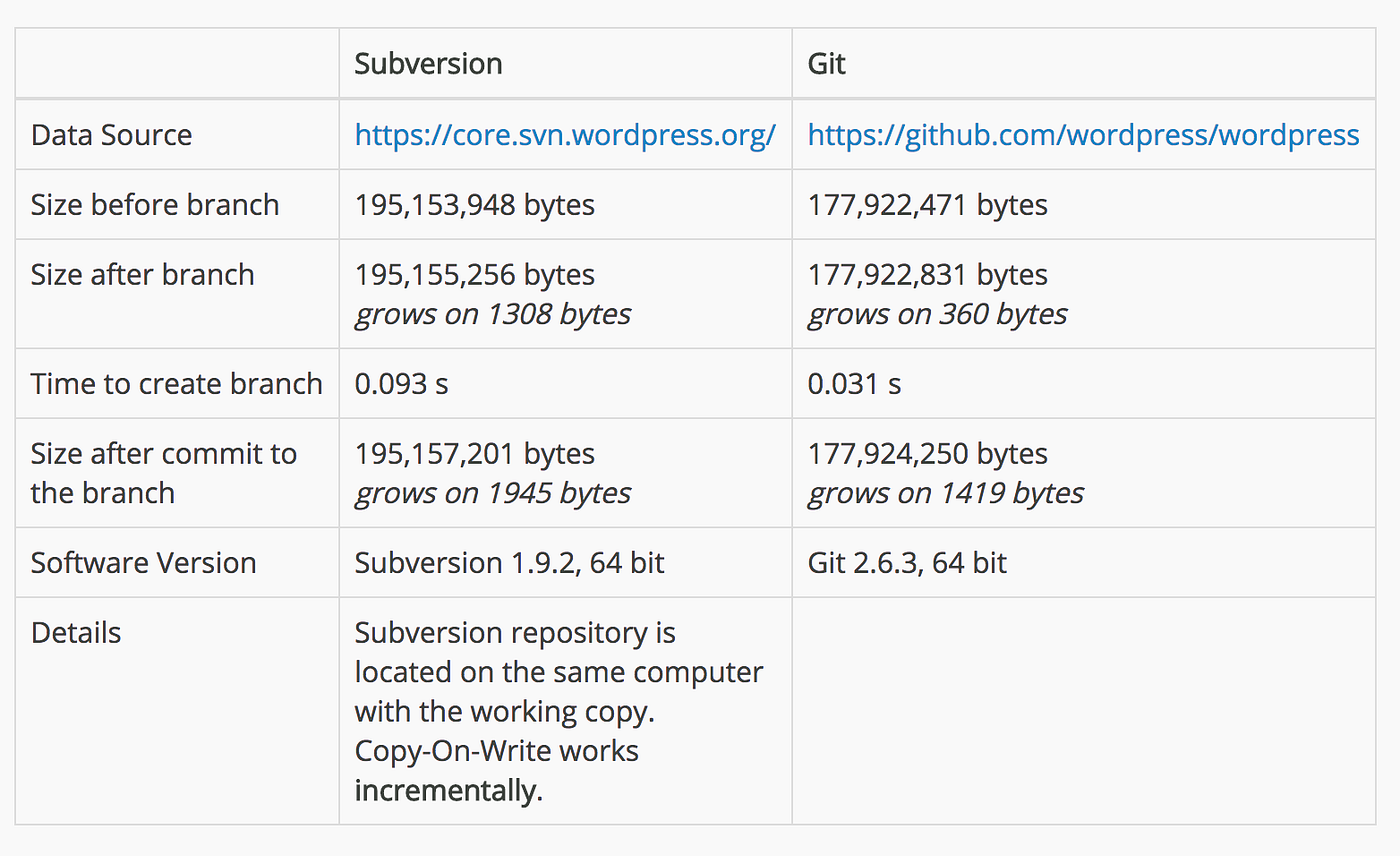Image resolution: width=1400 pixels, height=856 pixels.
Task: Click the grows on 1308 bytes text
Action: (493, 314)
